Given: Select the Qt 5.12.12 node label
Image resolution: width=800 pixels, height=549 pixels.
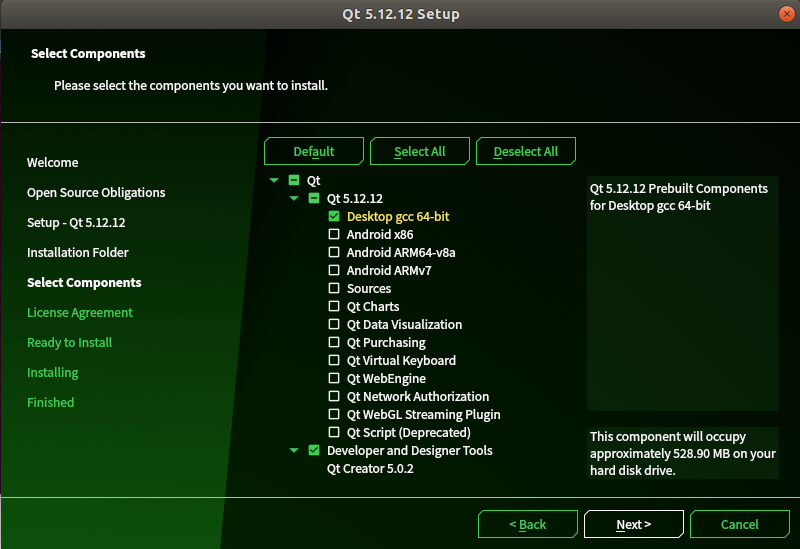Looking at the screenshot, I should click(355, 198).
